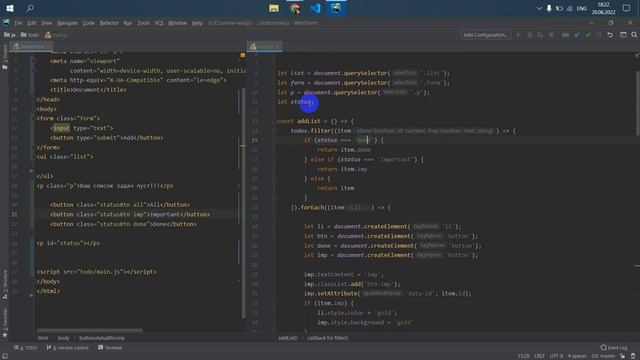Click Git Update Project blue arrow
Screen dimensions: 640x360
click(577, 35)
